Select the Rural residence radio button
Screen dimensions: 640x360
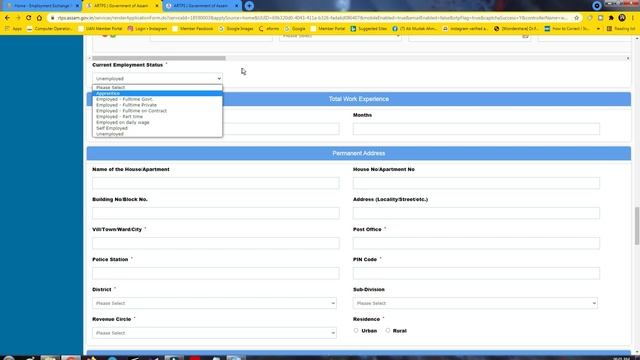pyautogui.click(x=388, y=331)
